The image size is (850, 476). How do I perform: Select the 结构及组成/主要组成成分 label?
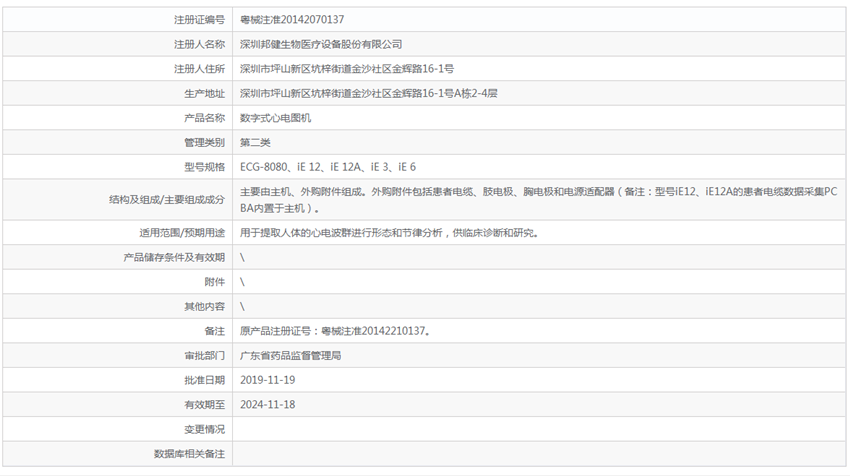pyautogui.click(x=167, y=200)
